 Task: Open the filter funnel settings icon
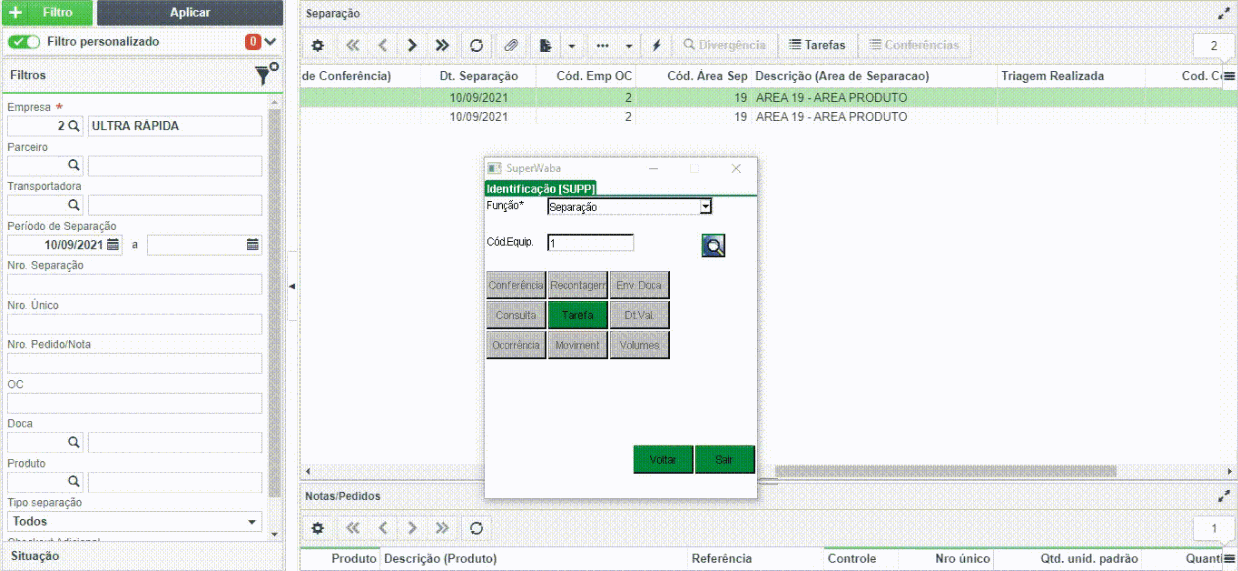(x=264, y=73)
